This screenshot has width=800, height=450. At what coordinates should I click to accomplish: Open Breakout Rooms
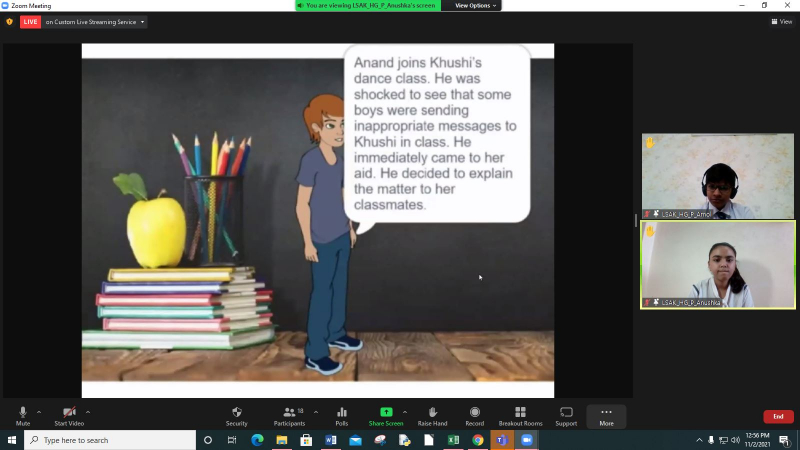tap(520, 415)
